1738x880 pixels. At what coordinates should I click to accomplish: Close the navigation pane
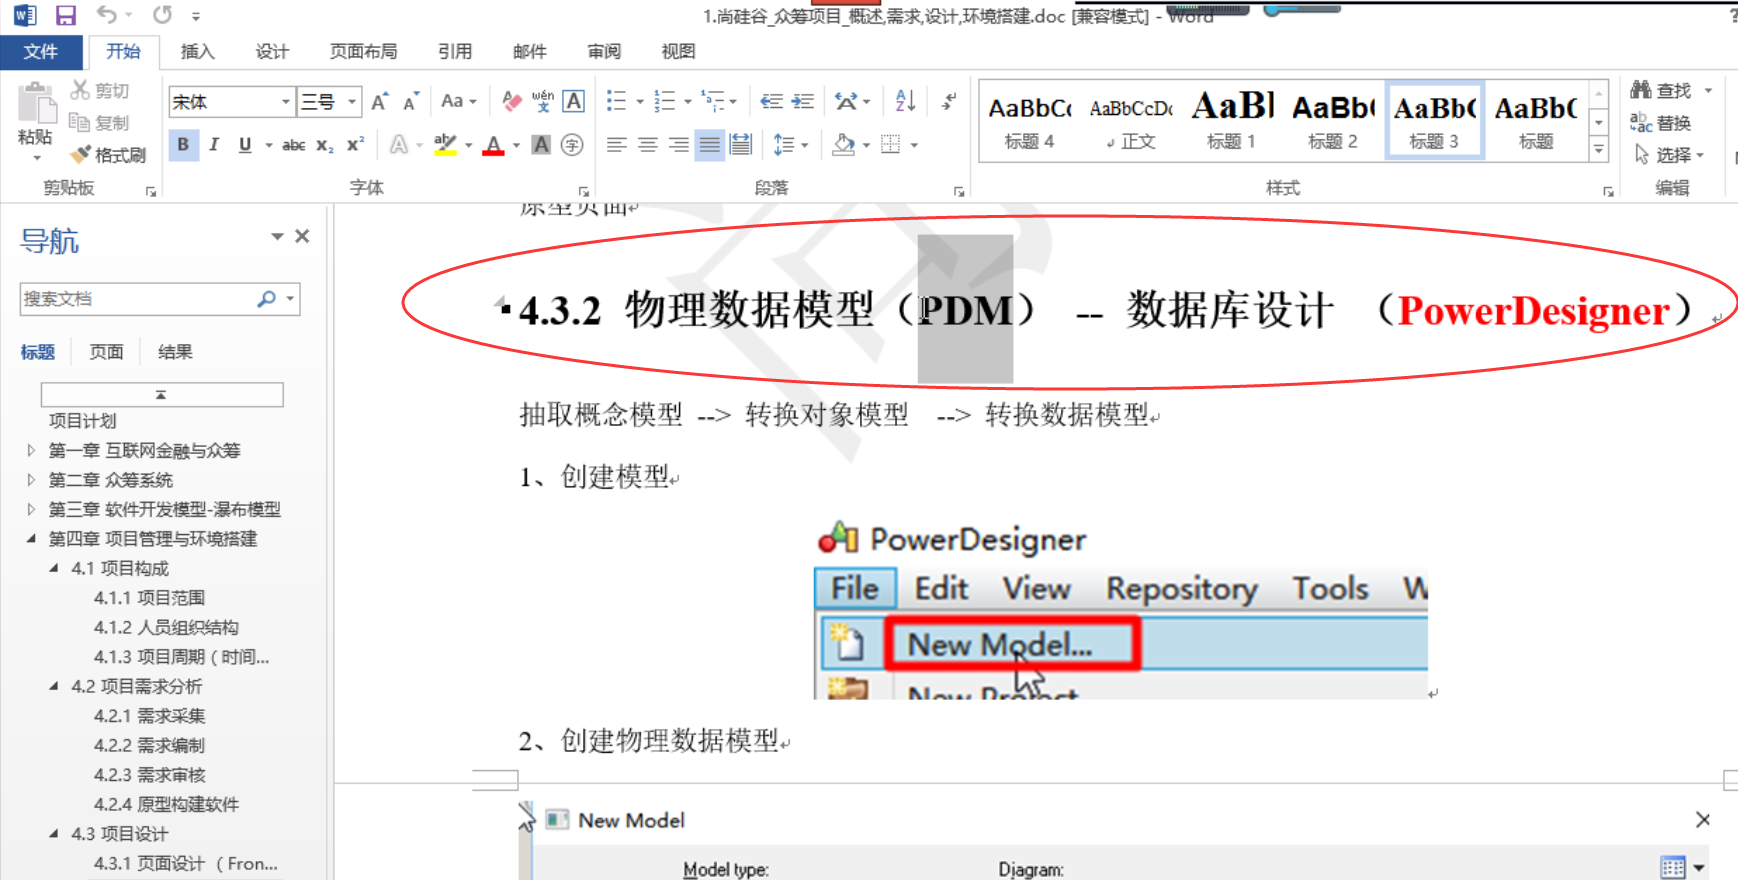tap(302, 237)
